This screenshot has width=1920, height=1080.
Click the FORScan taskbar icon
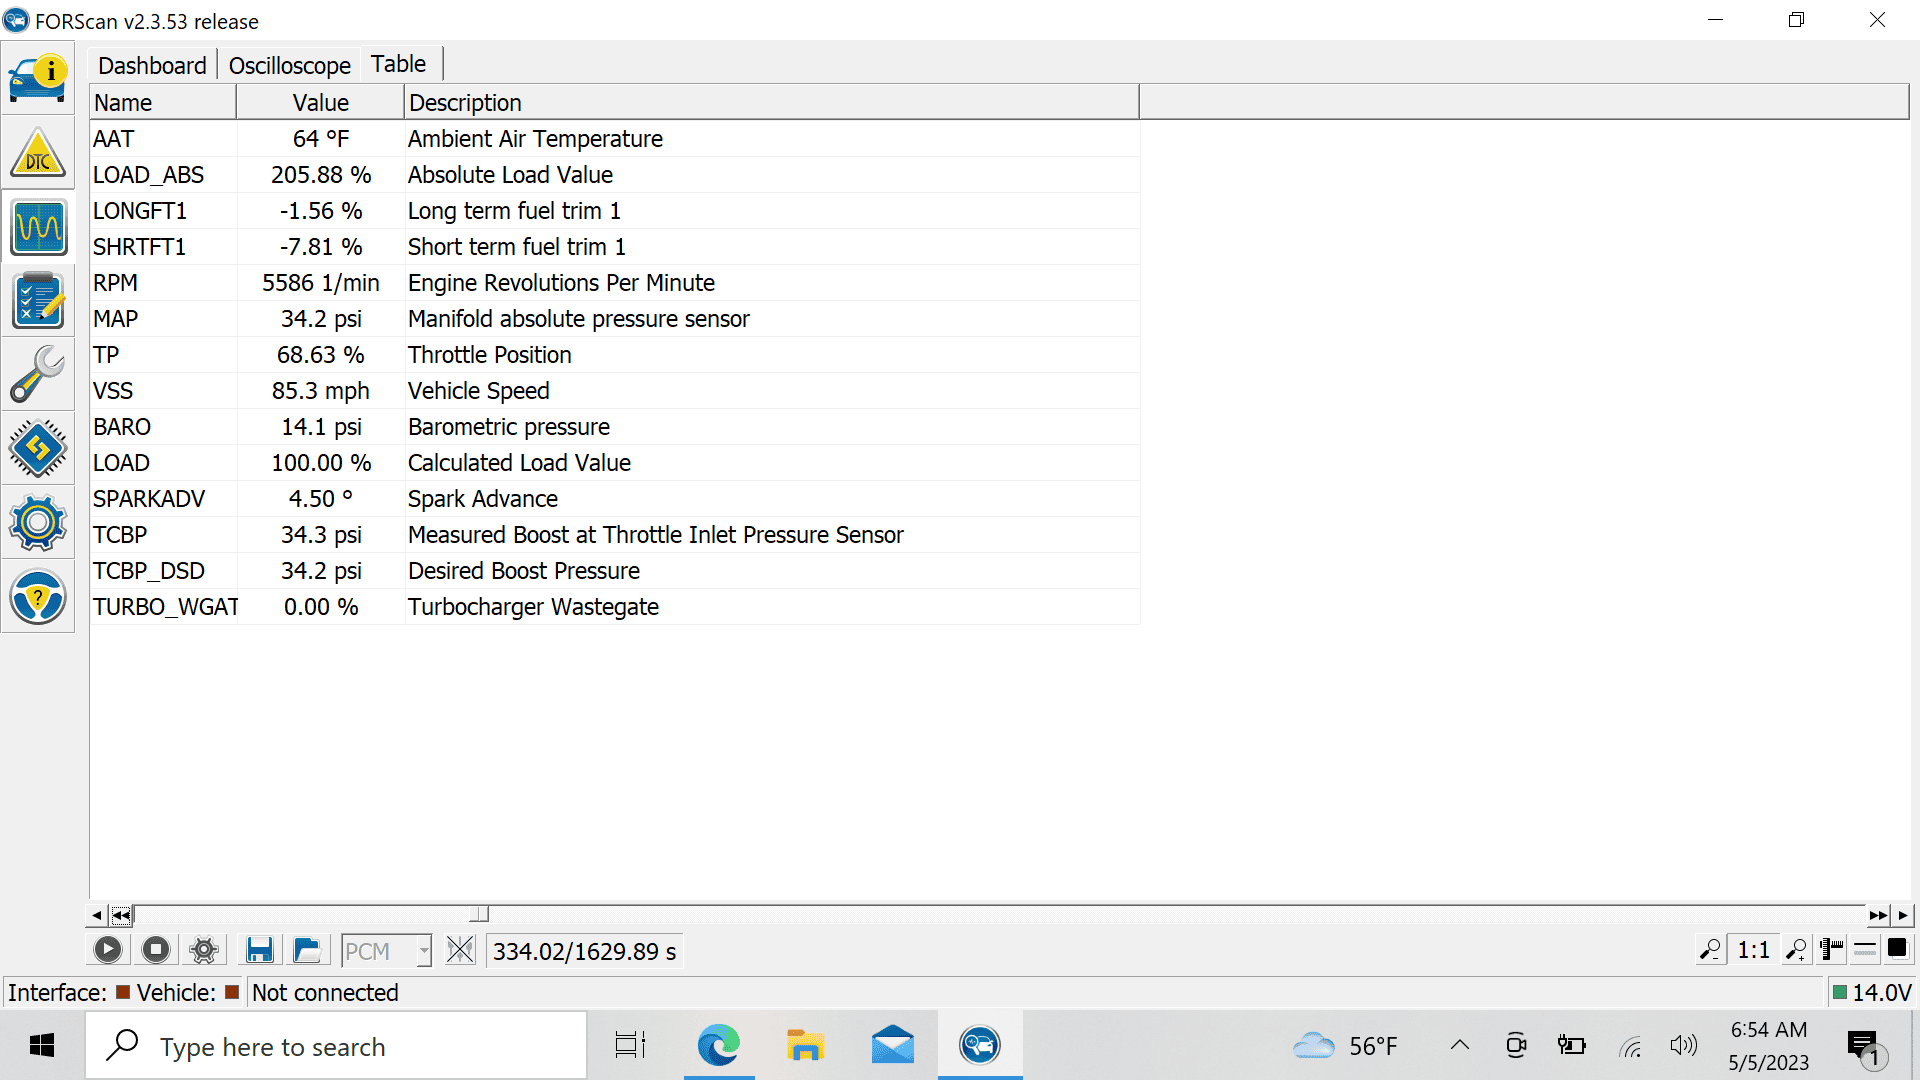click(x=980, y=1046)
